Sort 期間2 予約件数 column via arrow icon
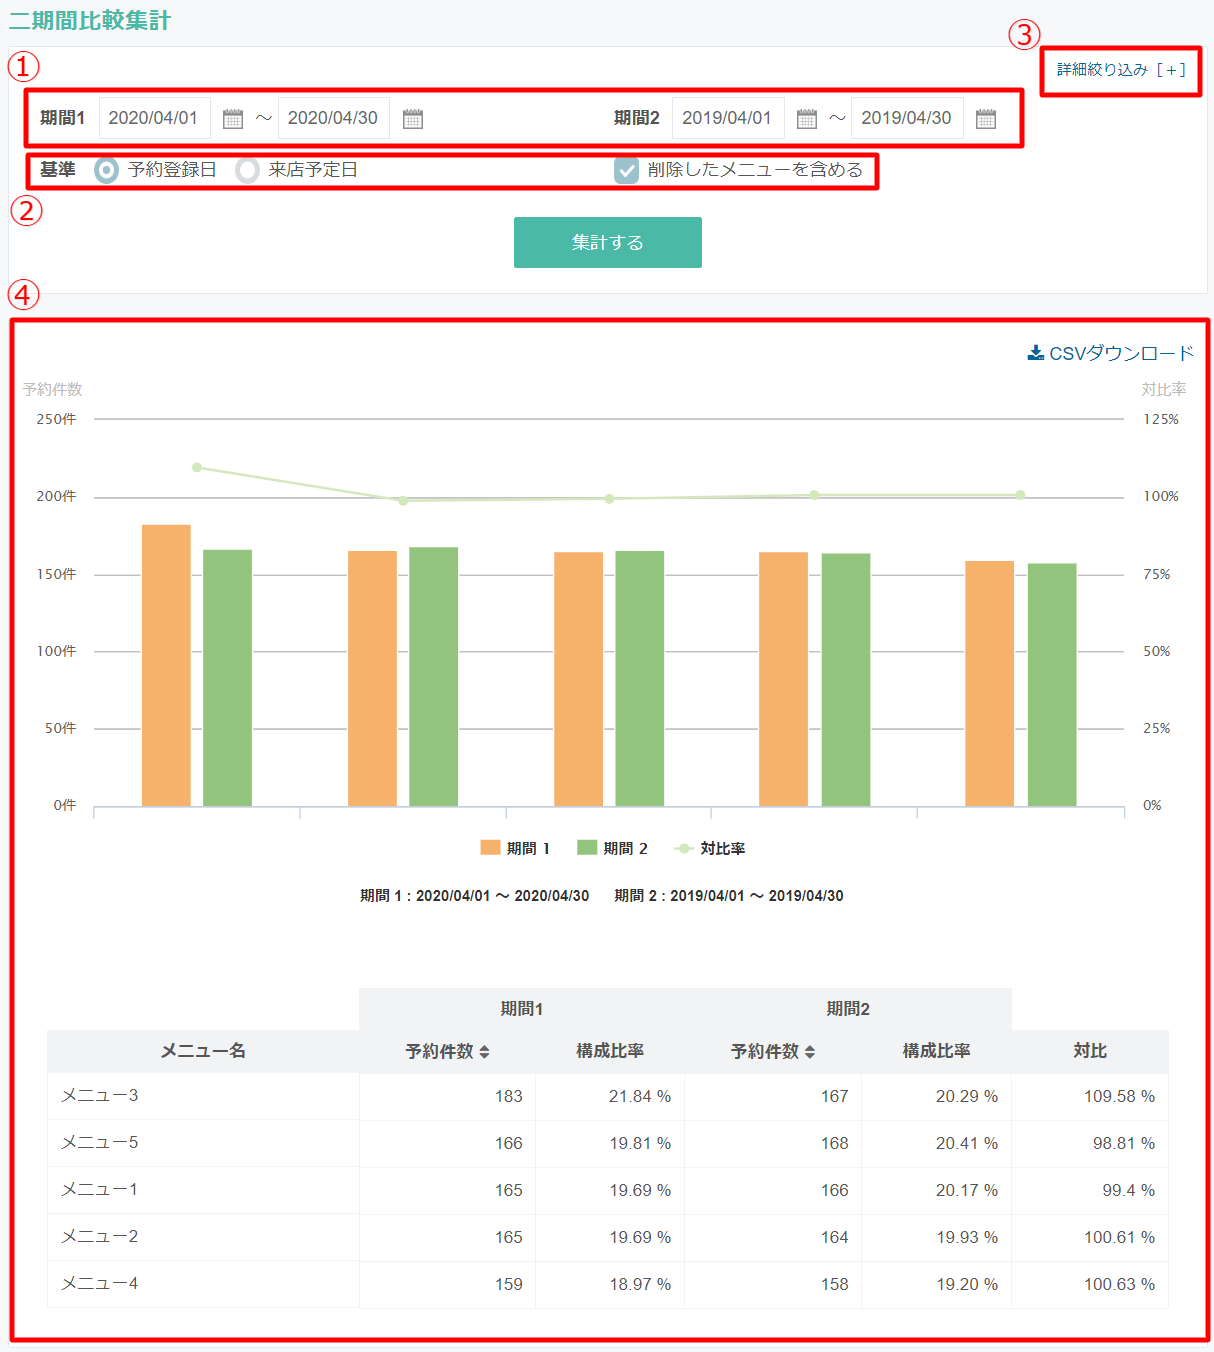The image size is (1214, 1352). click(810, 1052)
